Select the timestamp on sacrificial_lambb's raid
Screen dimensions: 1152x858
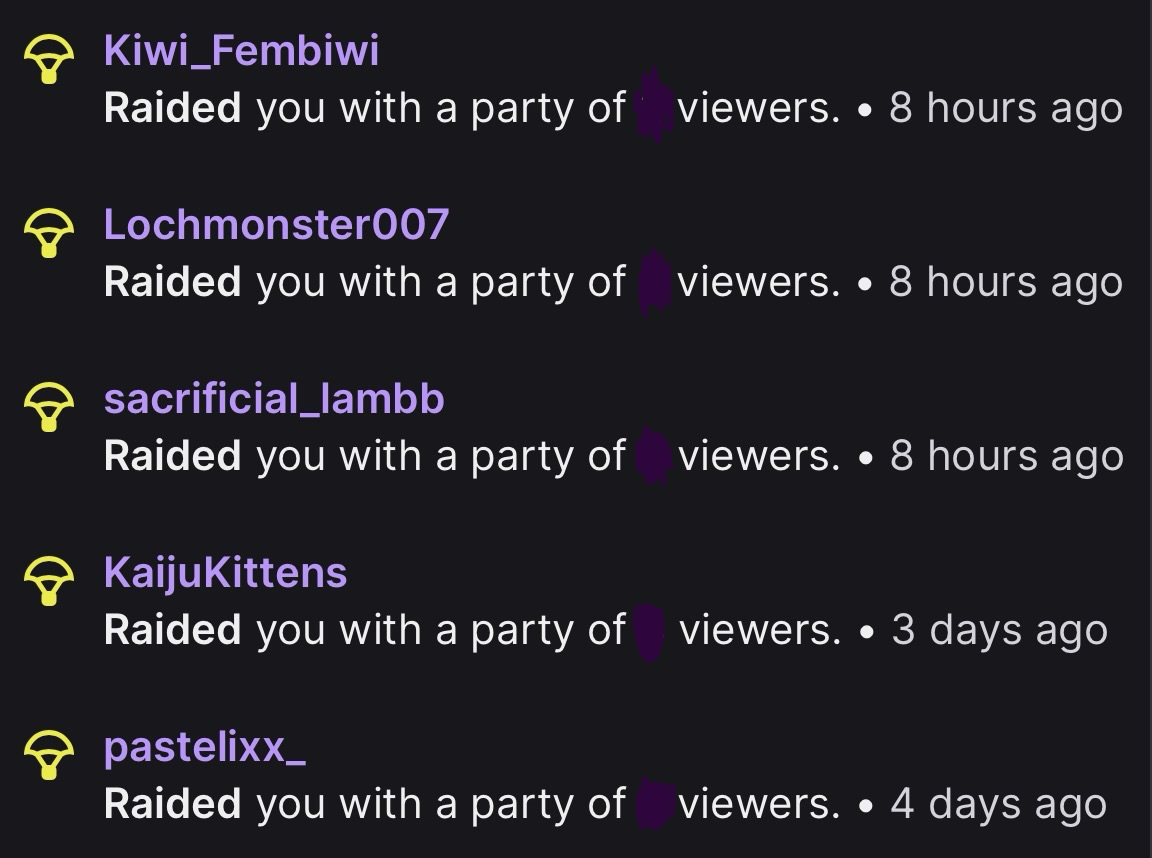[1005, 456]
